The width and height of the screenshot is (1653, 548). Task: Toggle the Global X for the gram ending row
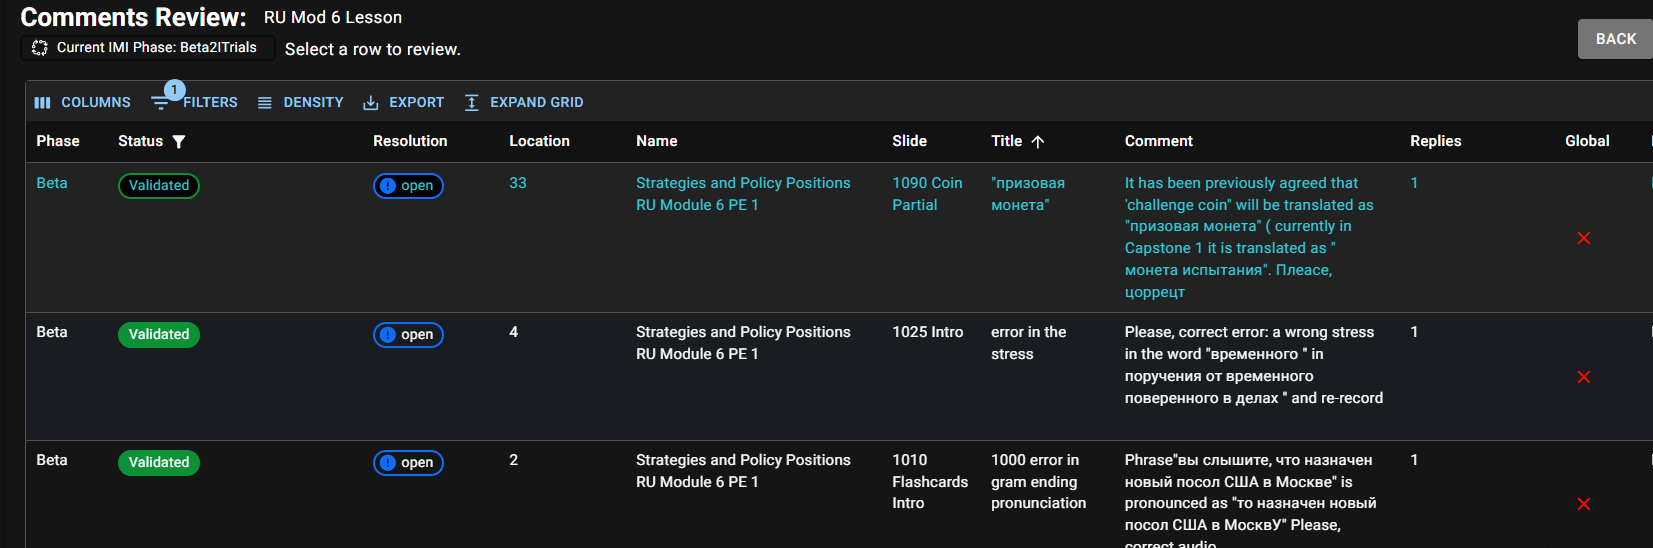1584,504
